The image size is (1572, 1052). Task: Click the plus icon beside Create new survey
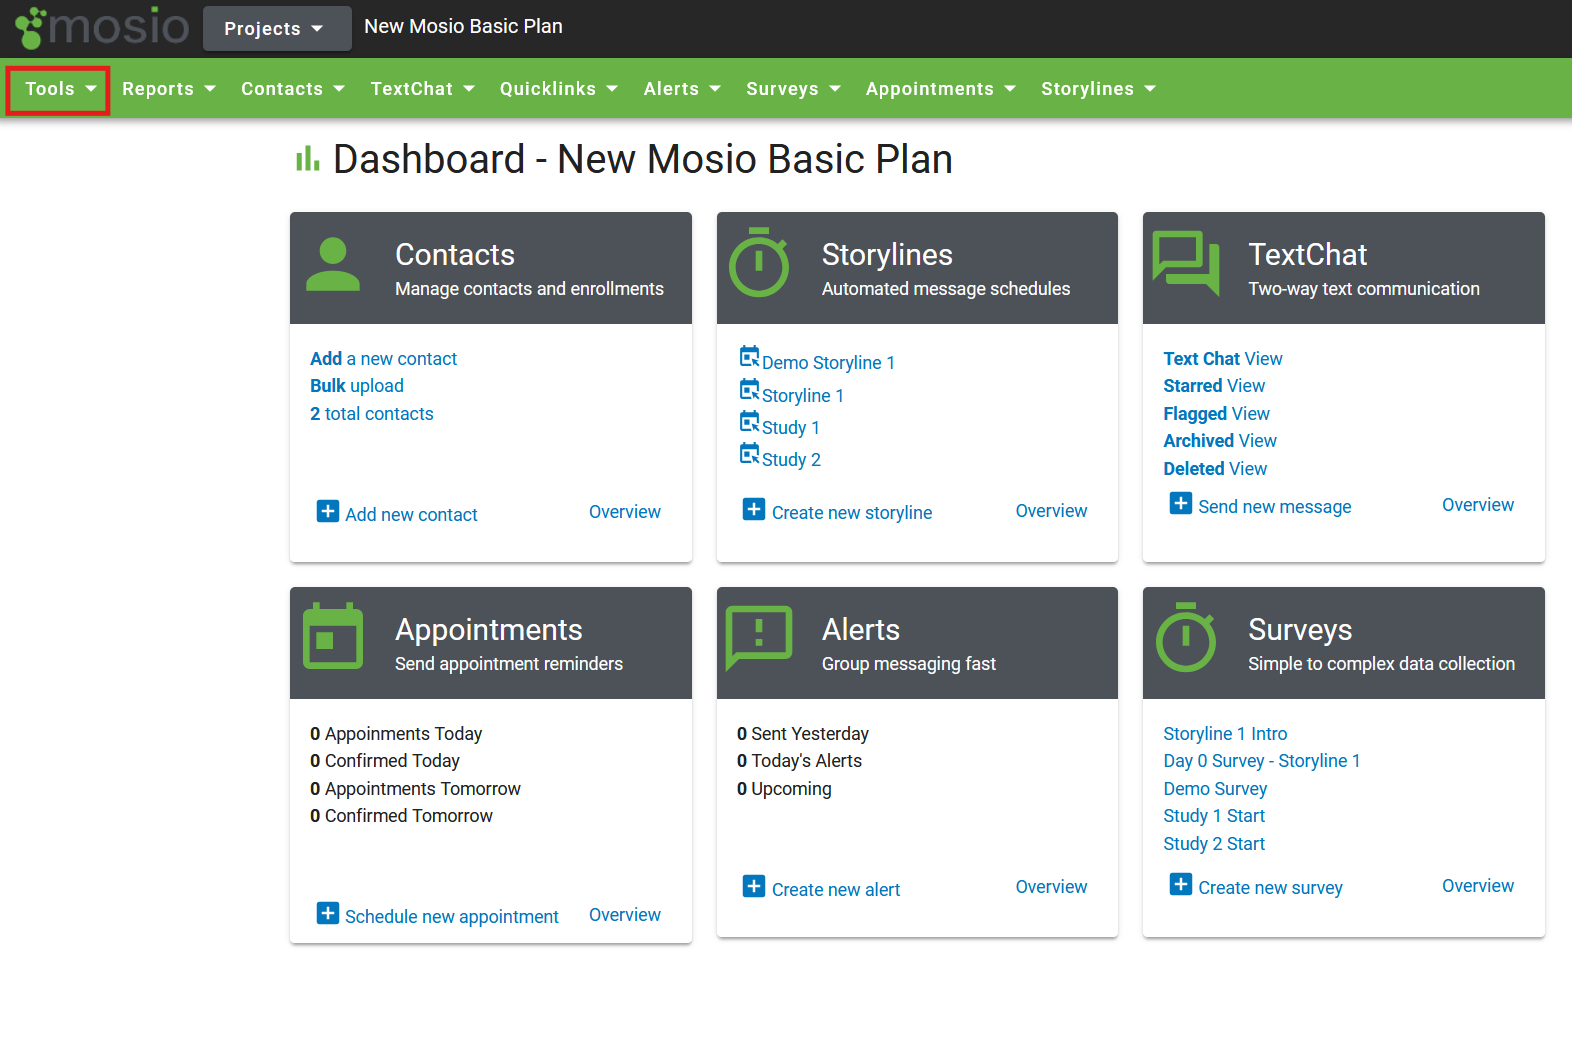[1181, 884]
